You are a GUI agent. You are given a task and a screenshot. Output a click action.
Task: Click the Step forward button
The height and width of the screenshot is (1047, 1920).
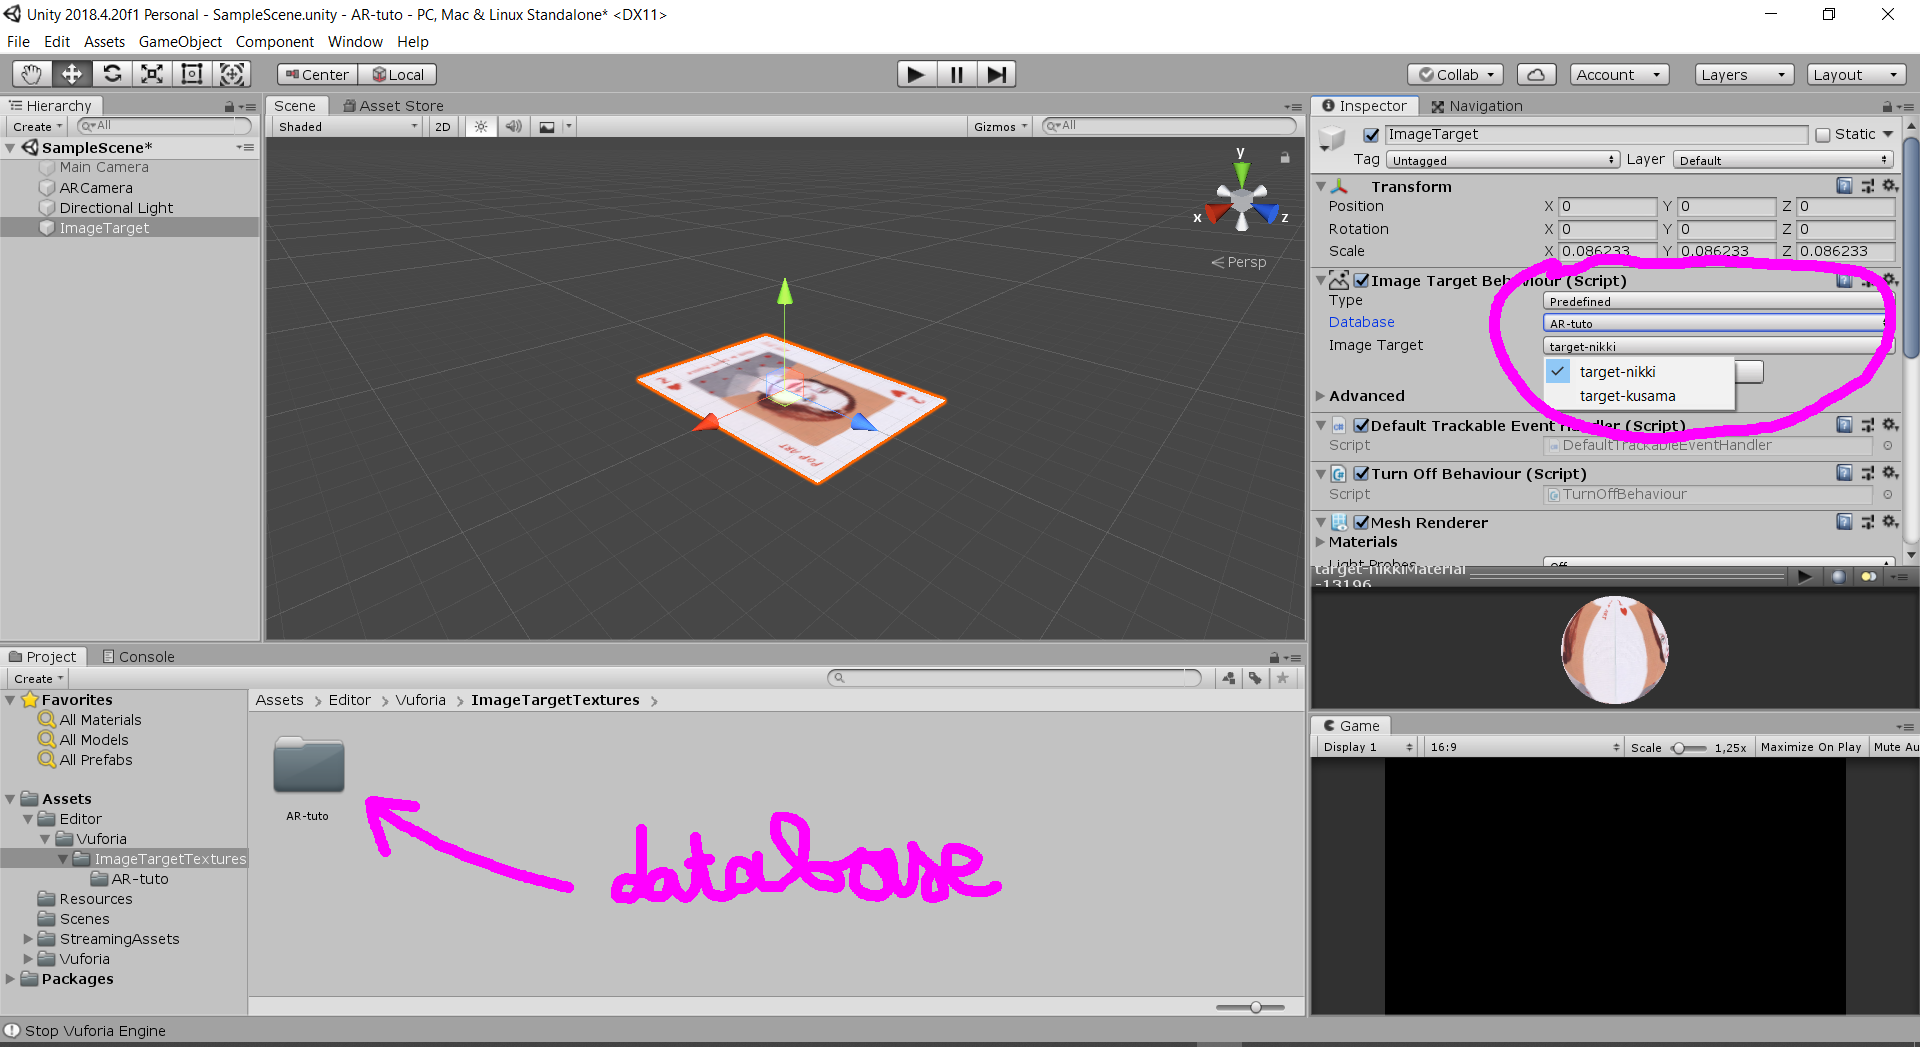point(996,74)
